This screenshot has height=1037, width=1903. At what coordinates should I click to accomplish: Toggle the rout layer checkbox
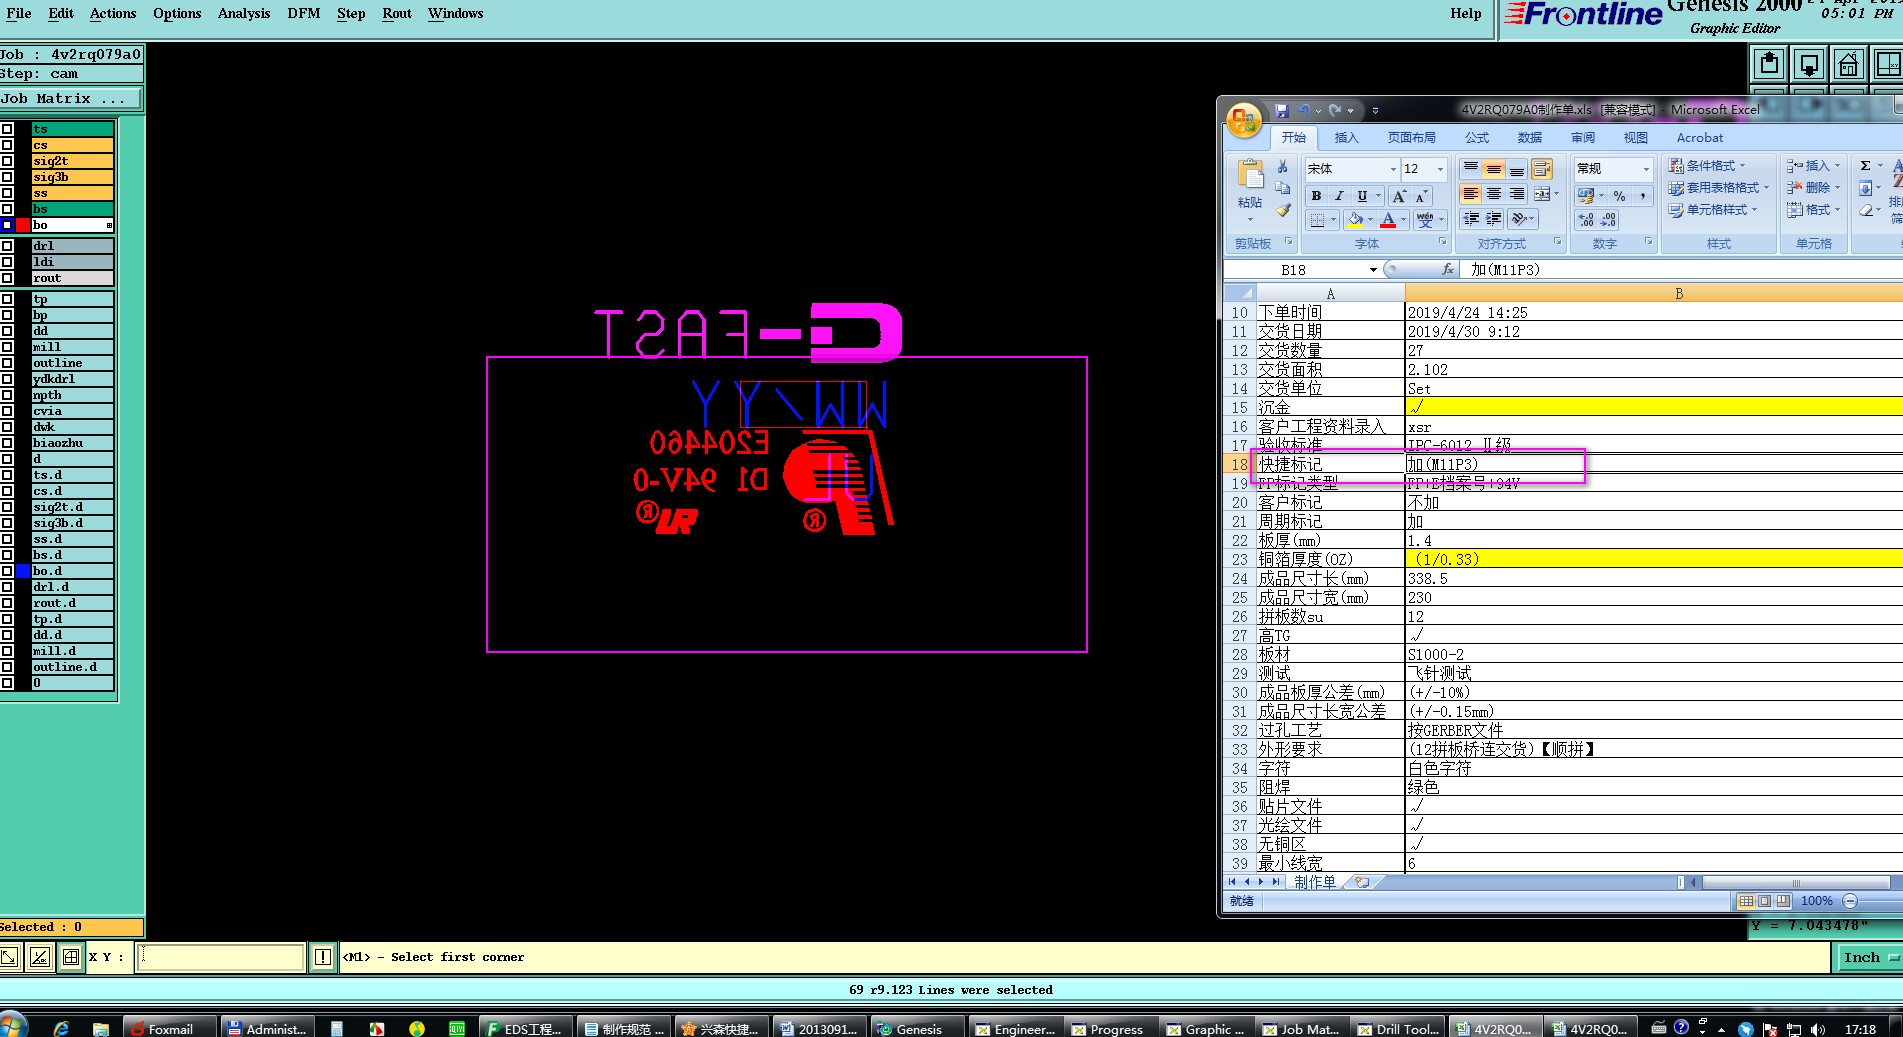click(7, 278)
